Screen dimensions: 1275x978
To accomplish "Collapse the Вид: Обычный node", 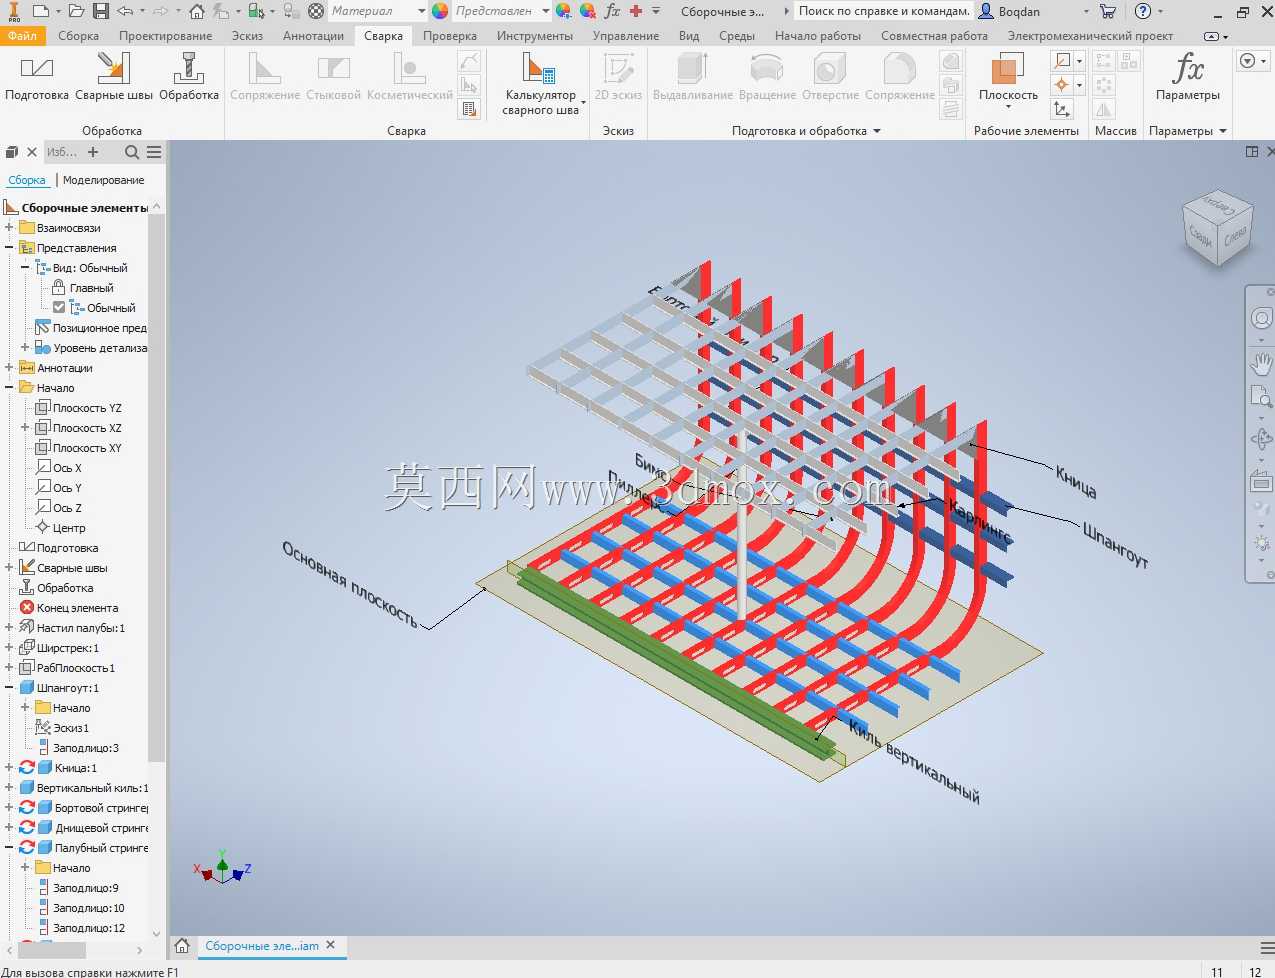I will coord(25,268).
